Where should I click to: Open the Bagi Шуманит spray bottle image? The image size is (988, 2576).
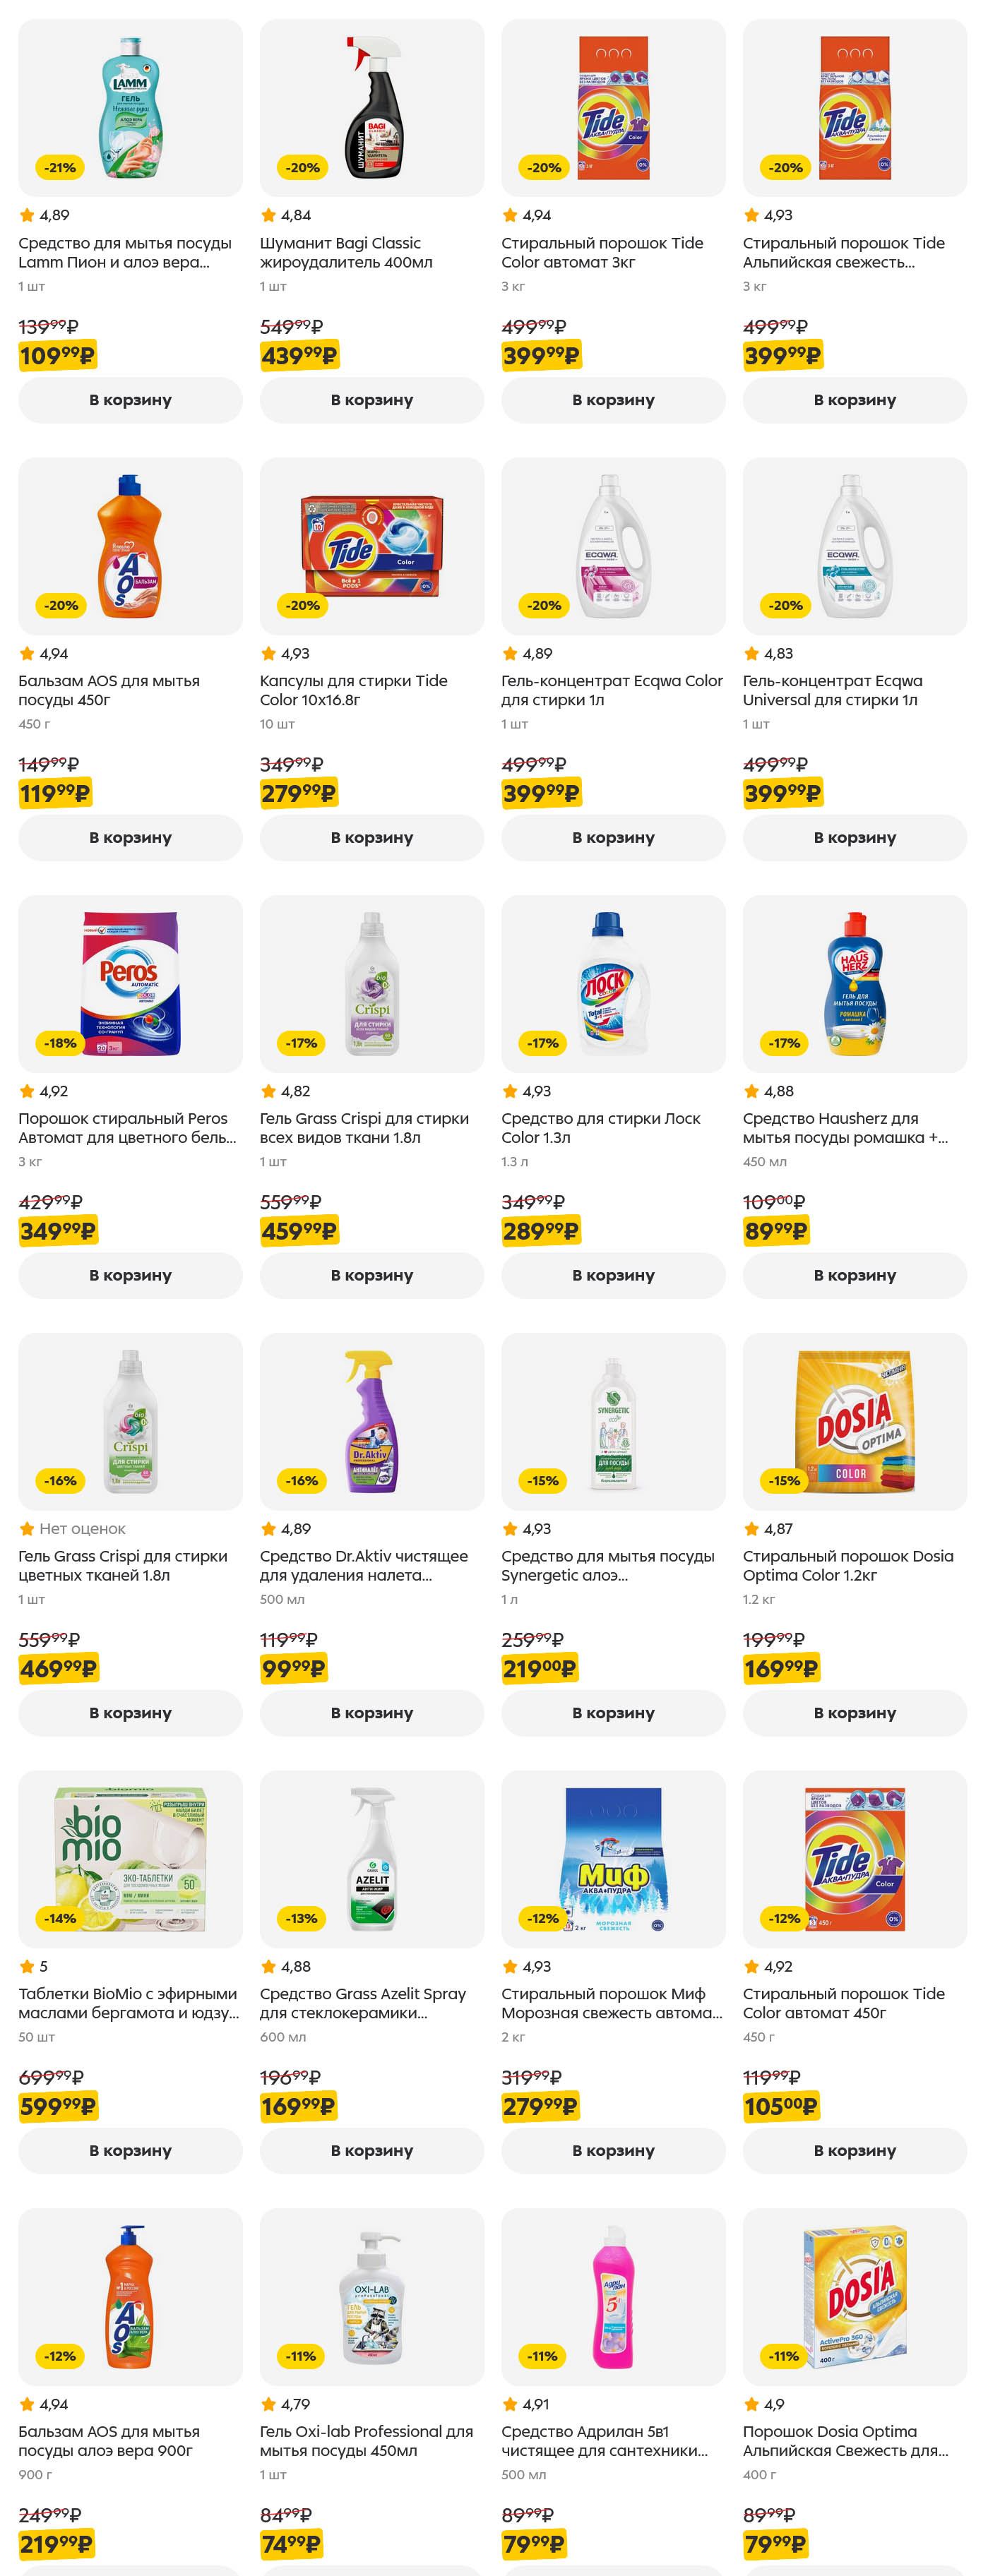372,107
